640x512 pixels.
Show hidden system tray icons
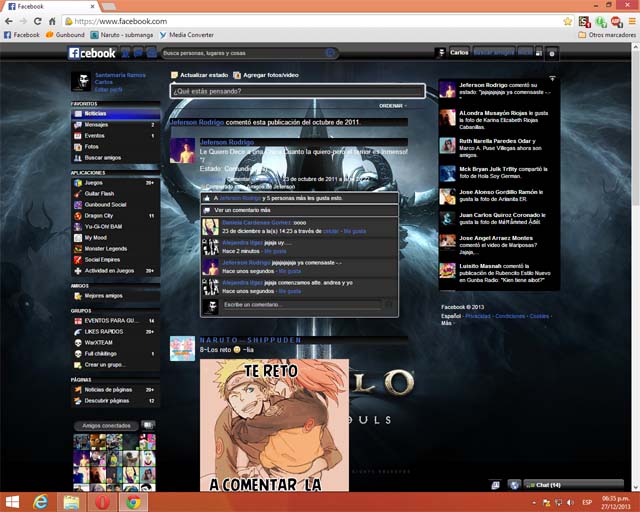[x=534, y=503]
